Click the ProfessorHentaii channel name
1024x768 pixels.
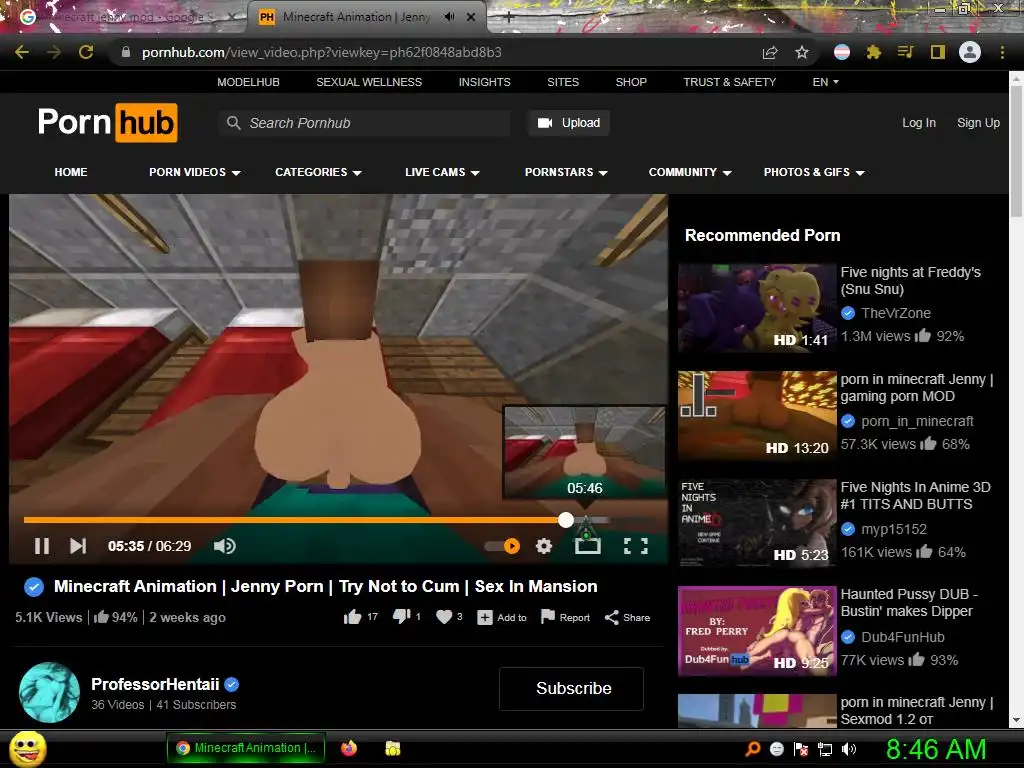[x=155, y=684]
